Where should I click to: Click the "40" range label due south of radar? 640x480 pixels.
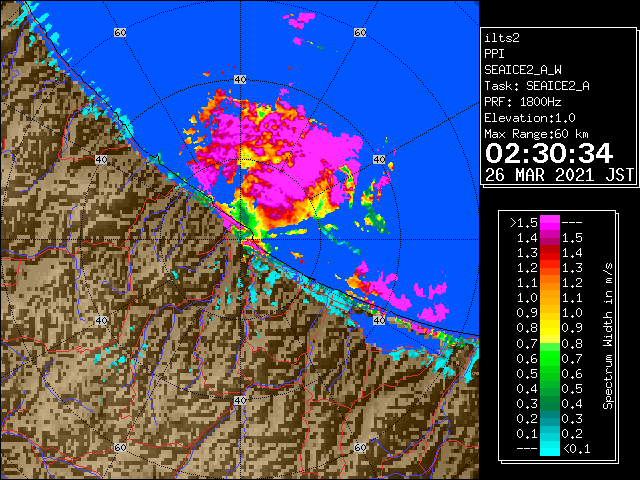[240, 400]
